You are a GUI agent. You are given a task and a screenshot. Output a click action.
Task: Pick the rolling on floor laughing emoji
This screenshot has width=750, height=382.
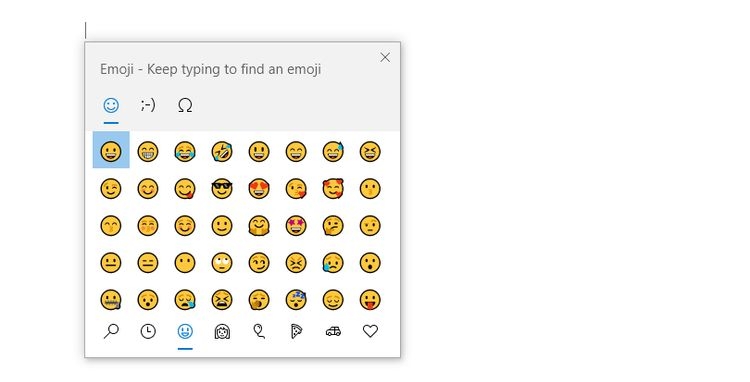[222, 152]
